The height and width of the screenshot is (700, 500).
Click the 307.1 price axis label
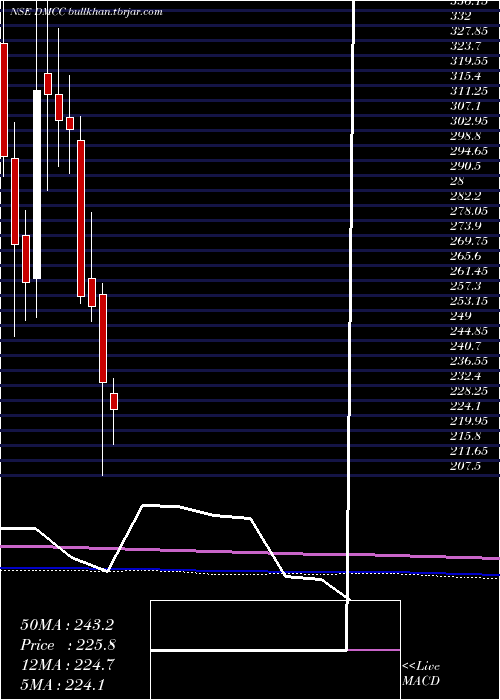465,106
